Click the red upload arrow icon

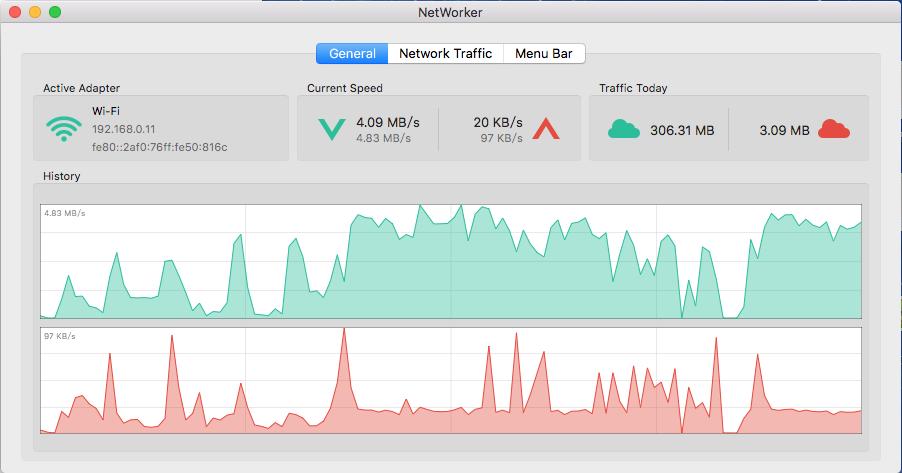pos(545,129)
